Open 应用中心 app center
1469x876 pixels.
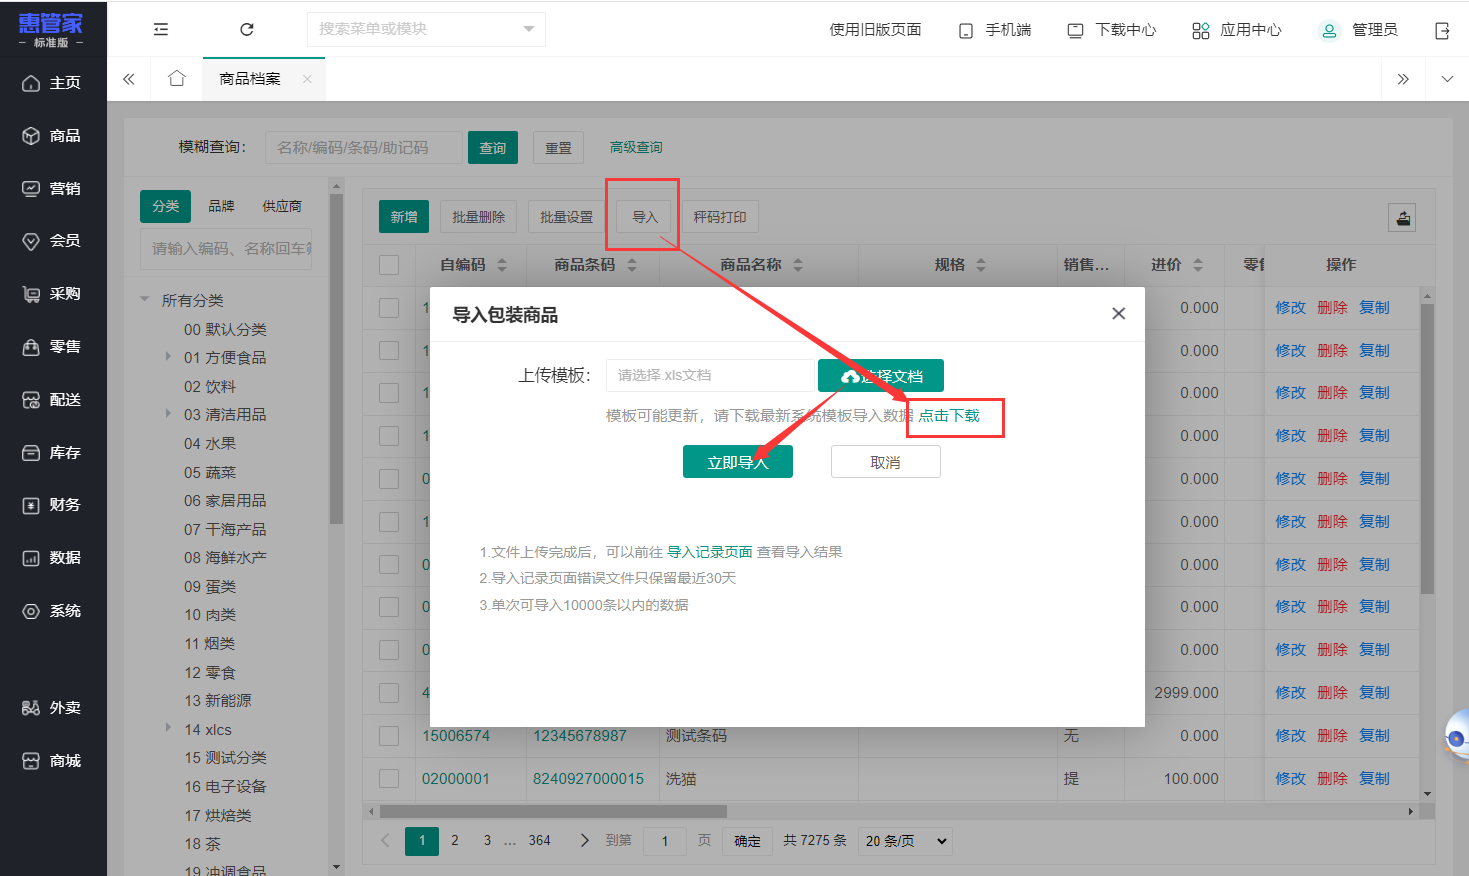tap(1236, 30)
